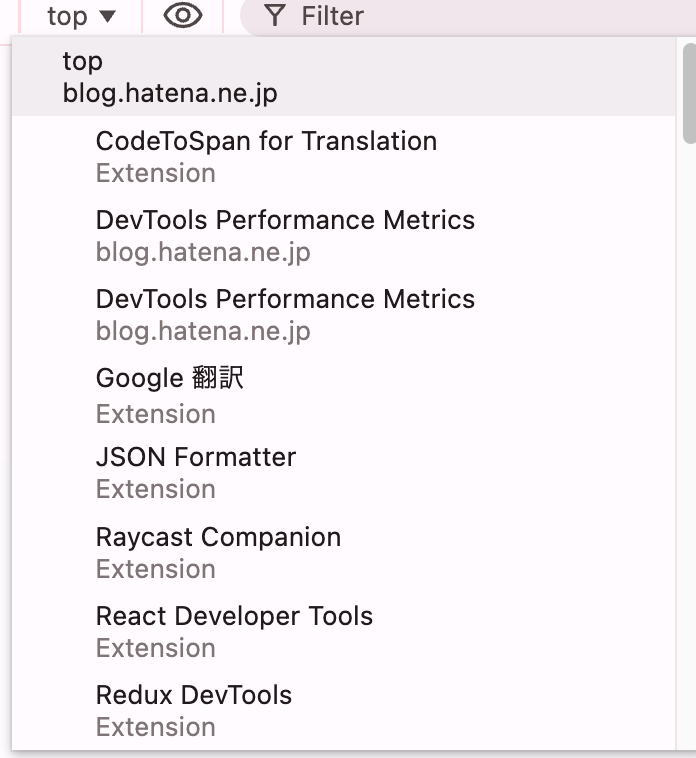The width and height of the screenshot is (696, 758).
Task: Click the scrollbar track below the thumb
Action: click(x=687, y=445)
